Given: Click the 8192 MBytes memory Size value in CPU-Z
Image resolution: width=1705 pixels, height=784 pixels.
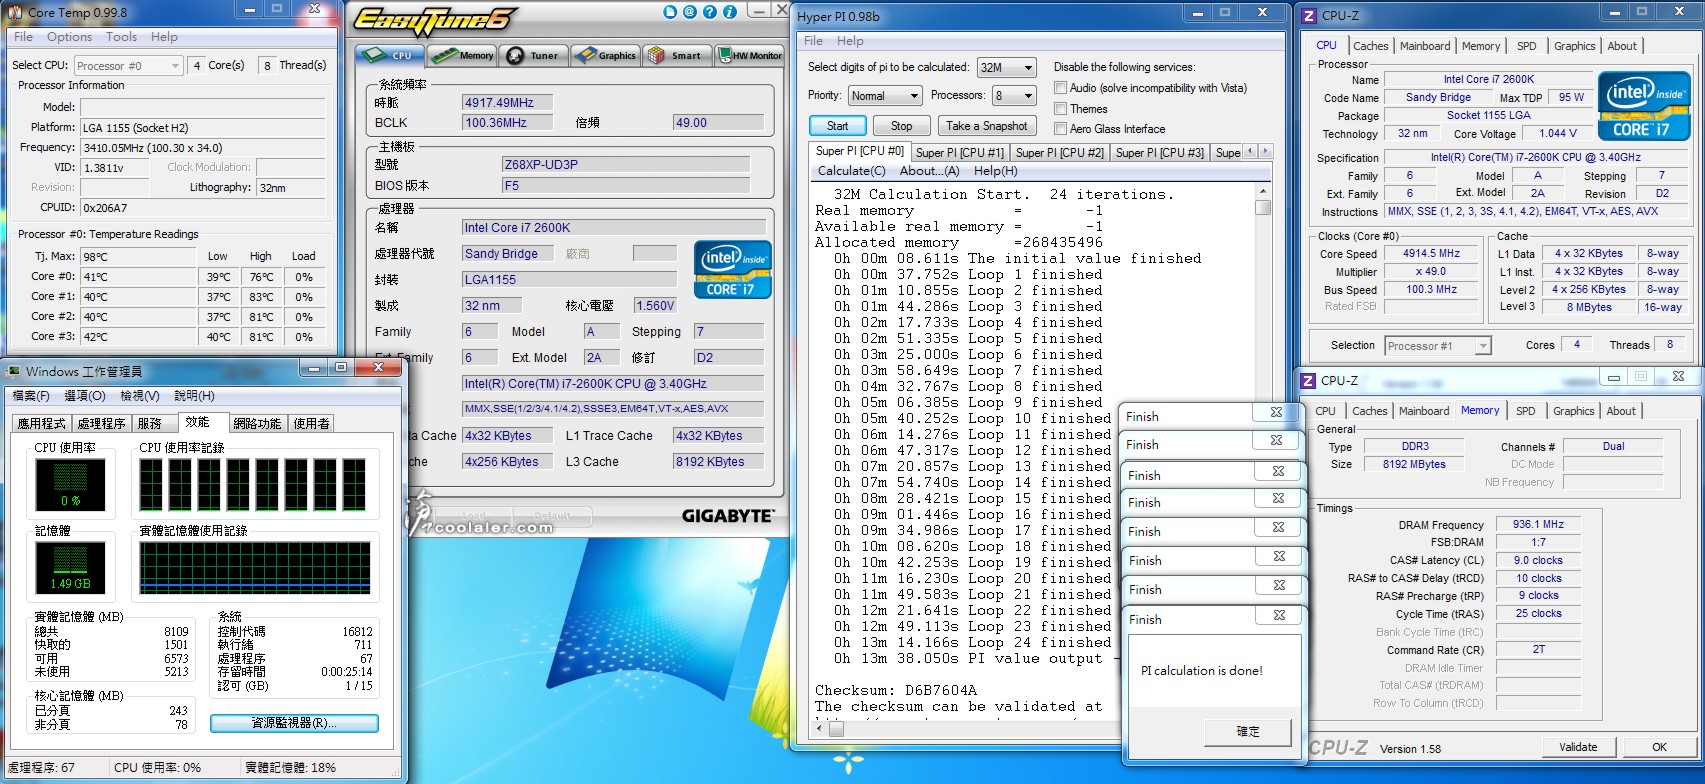Looking at the screenshot, I should 1414,464.
